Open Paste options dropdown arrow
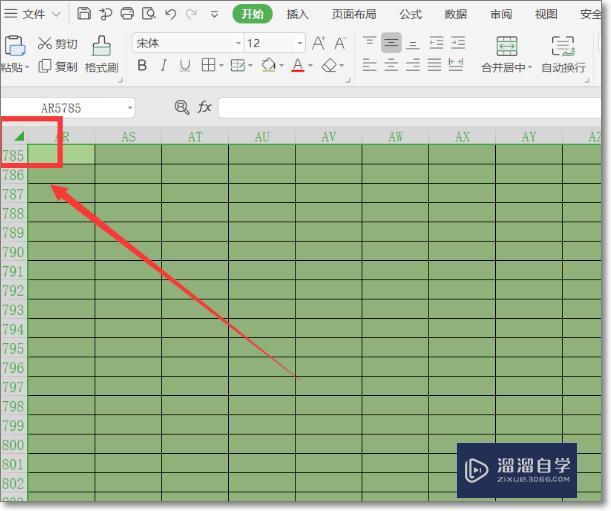The image size is (611, 511). tap(27, 67)
